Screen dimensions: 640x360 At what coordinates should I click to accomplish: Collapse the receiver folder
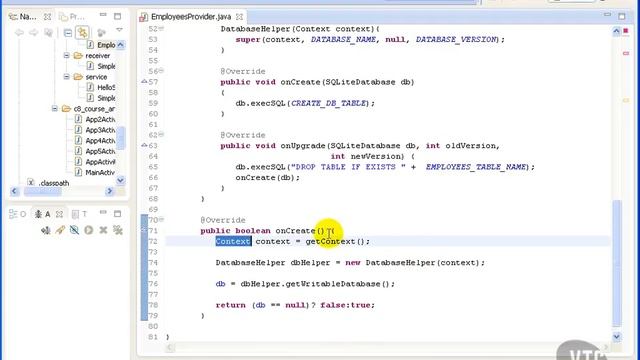click(x=67, y=56)
